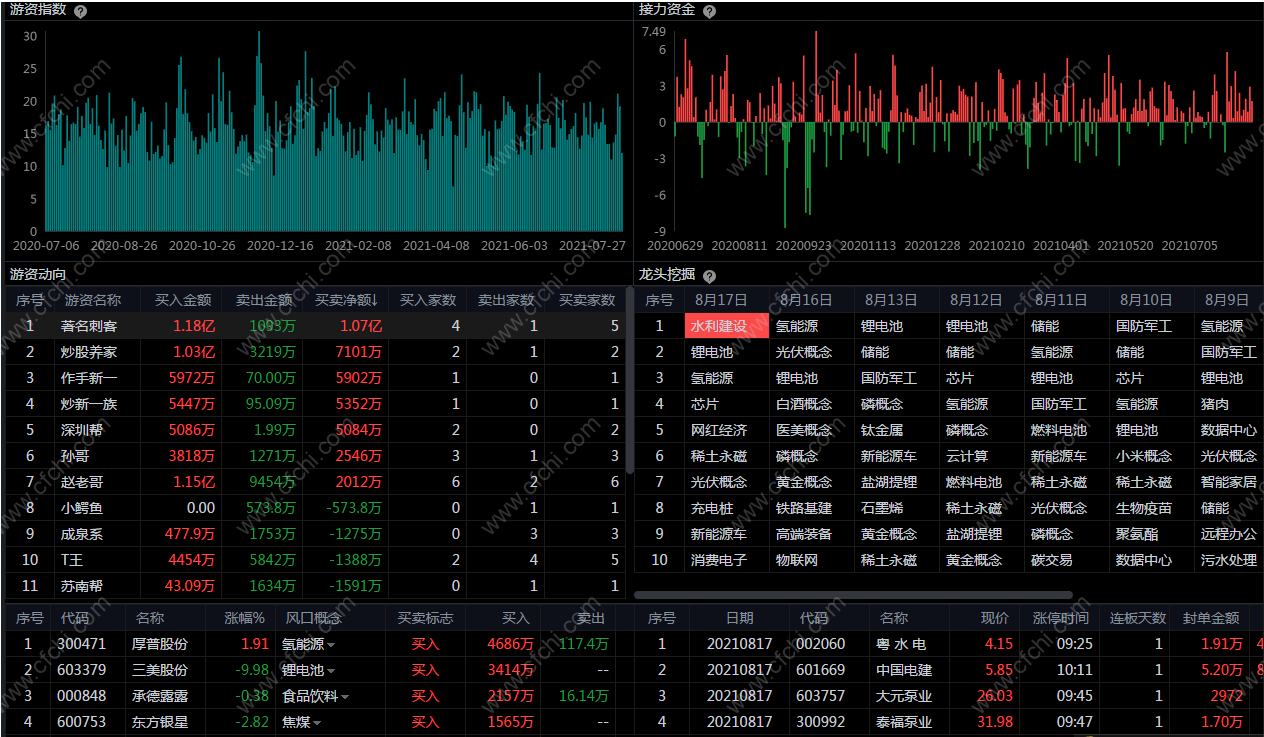1264x737 pixels.
Task: Sort by the 封单金额 column header
Action: click(1210, 619)
